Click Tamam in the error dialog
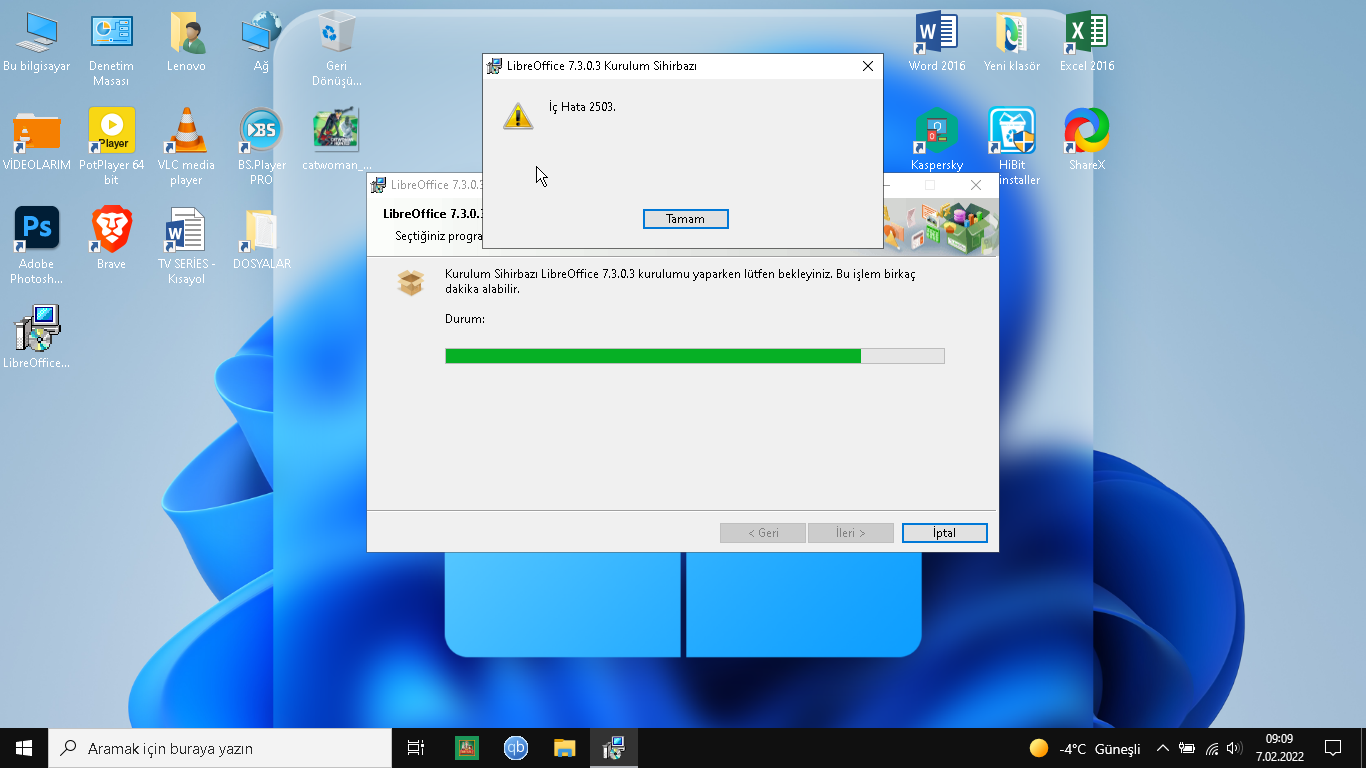The height and width of the screenshot is (768, 1366). pyautogui.click(x=685, y=219)
